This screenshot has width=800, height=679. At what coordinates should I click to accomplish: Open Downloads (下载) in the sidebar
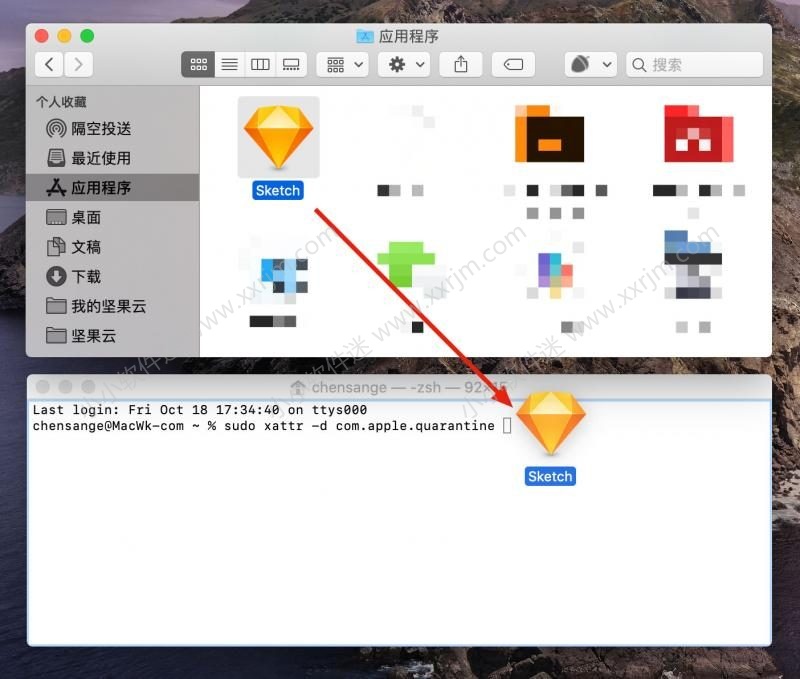click(86, 276)
